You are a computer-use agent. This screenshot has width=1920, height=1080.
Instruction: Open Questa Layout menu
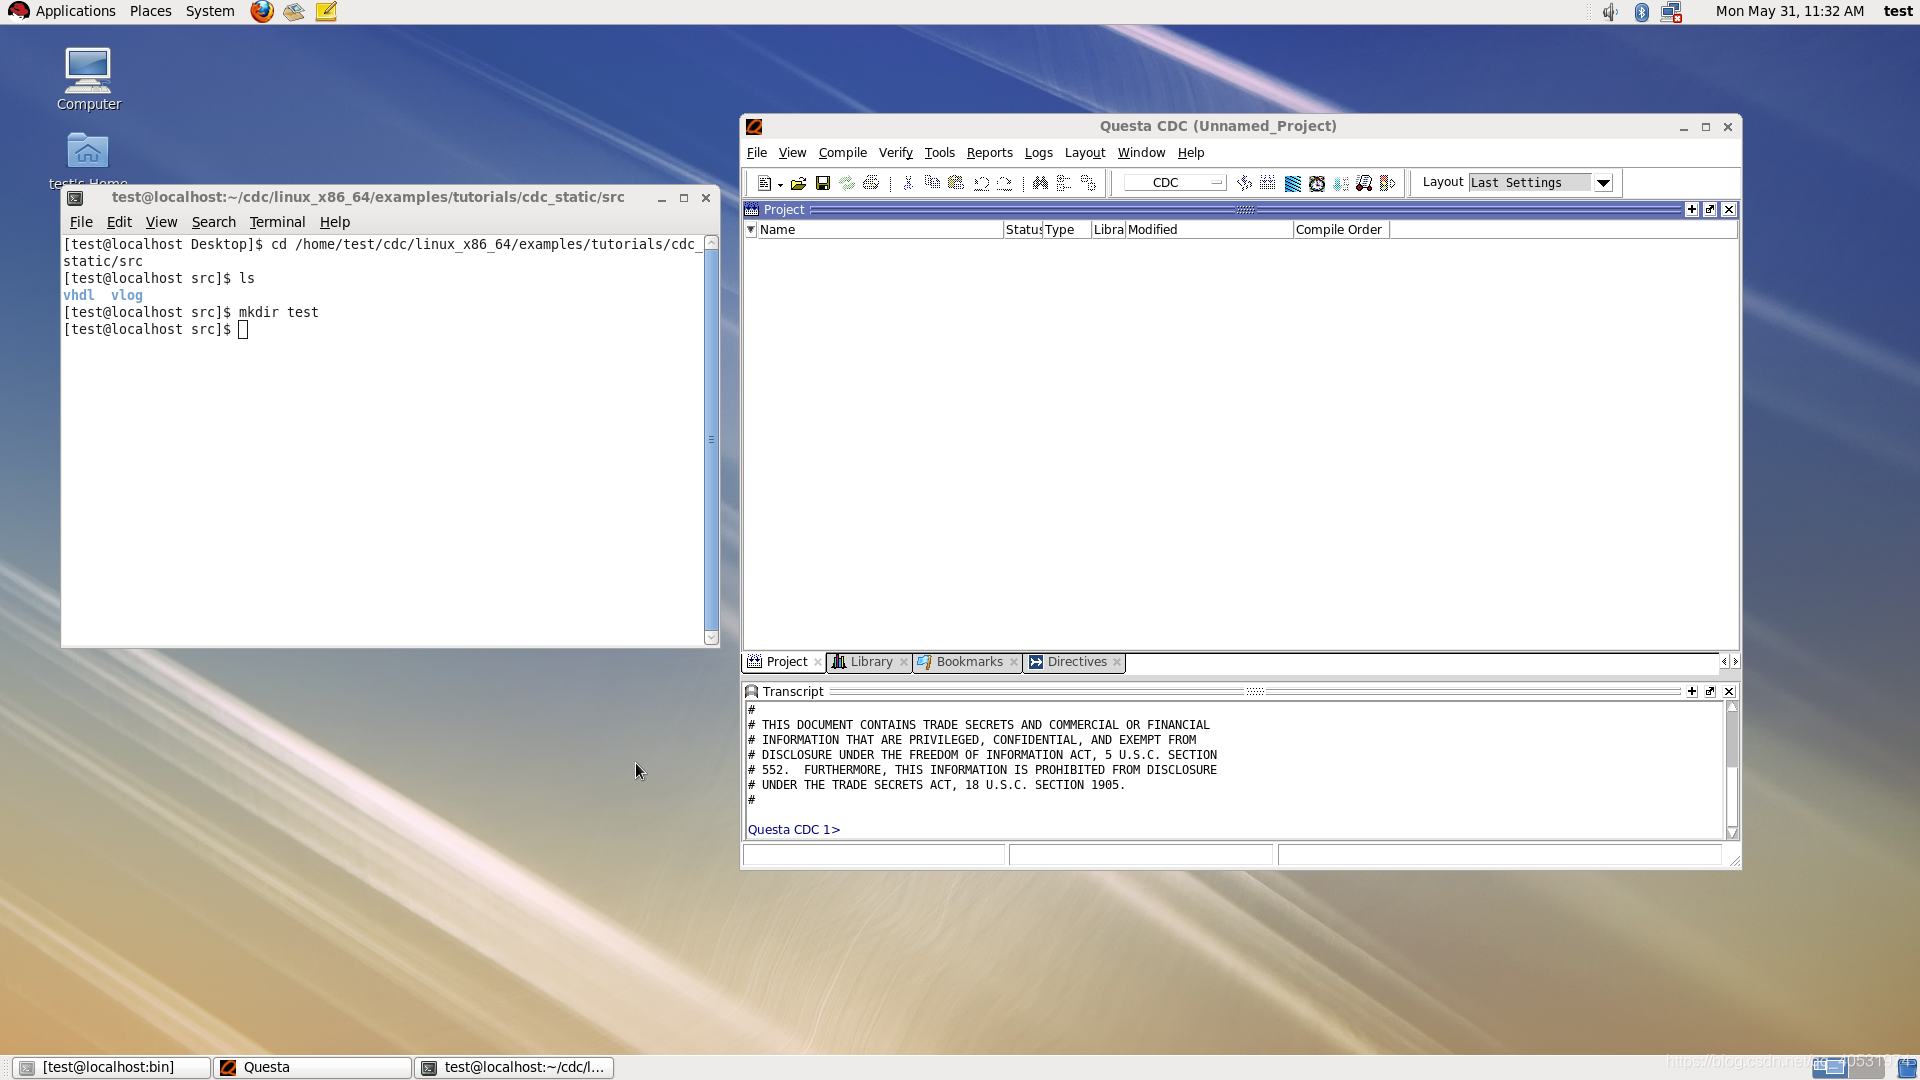[1085, 153]
